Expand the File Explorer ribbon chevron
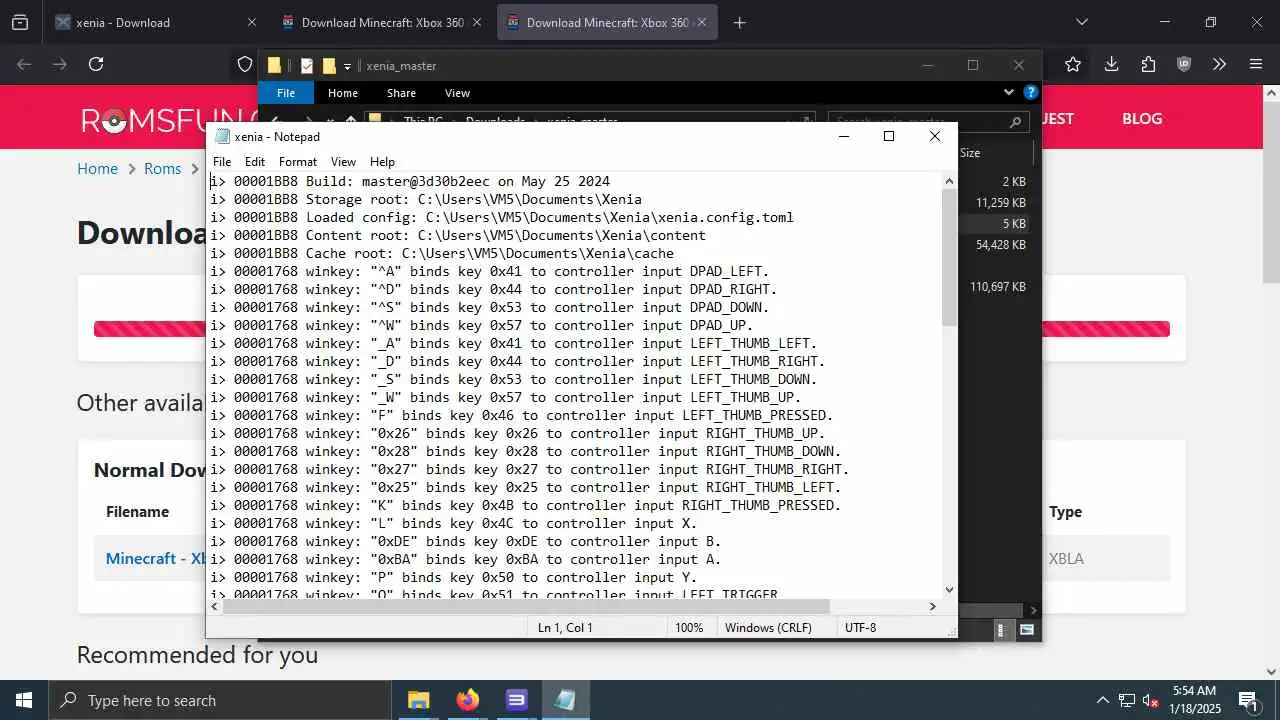Screen dimensions: 1280x720 (x=1008, y=92)
